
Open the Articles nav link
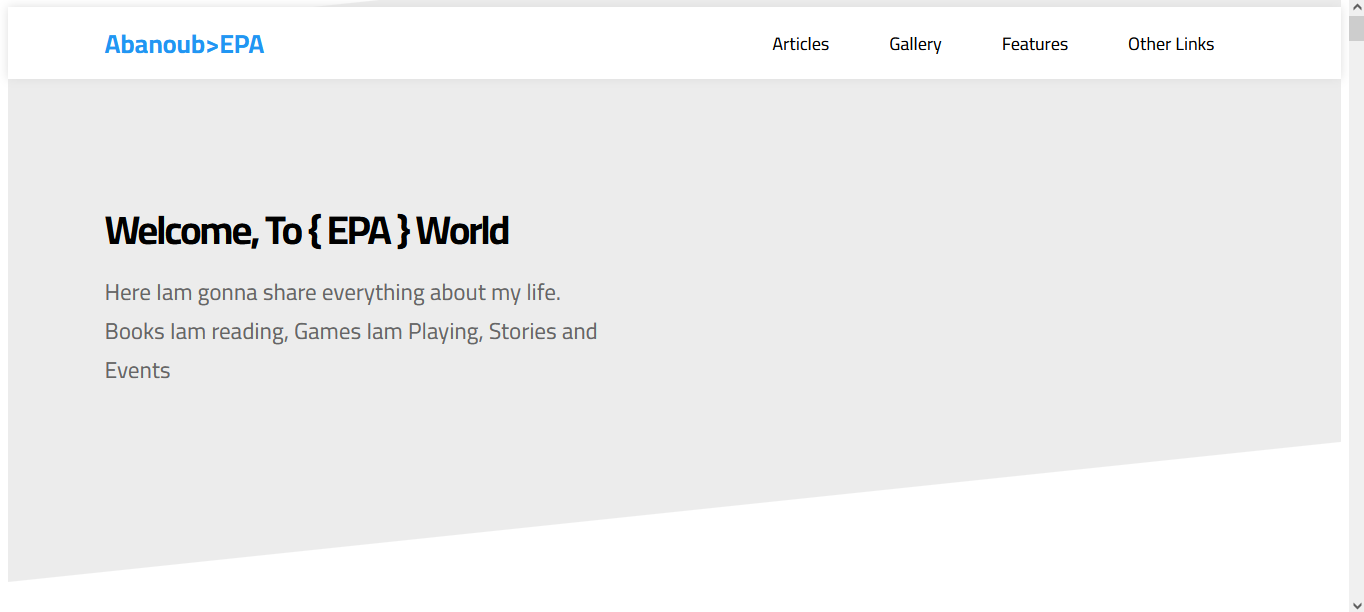(800, 44)
